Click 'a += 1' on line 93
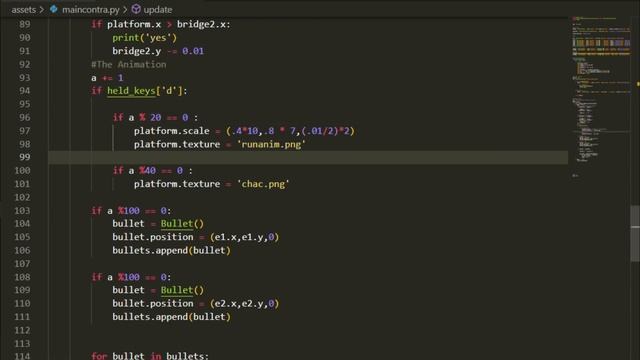This screenshot has height=360, width=640. click(107, 78)
